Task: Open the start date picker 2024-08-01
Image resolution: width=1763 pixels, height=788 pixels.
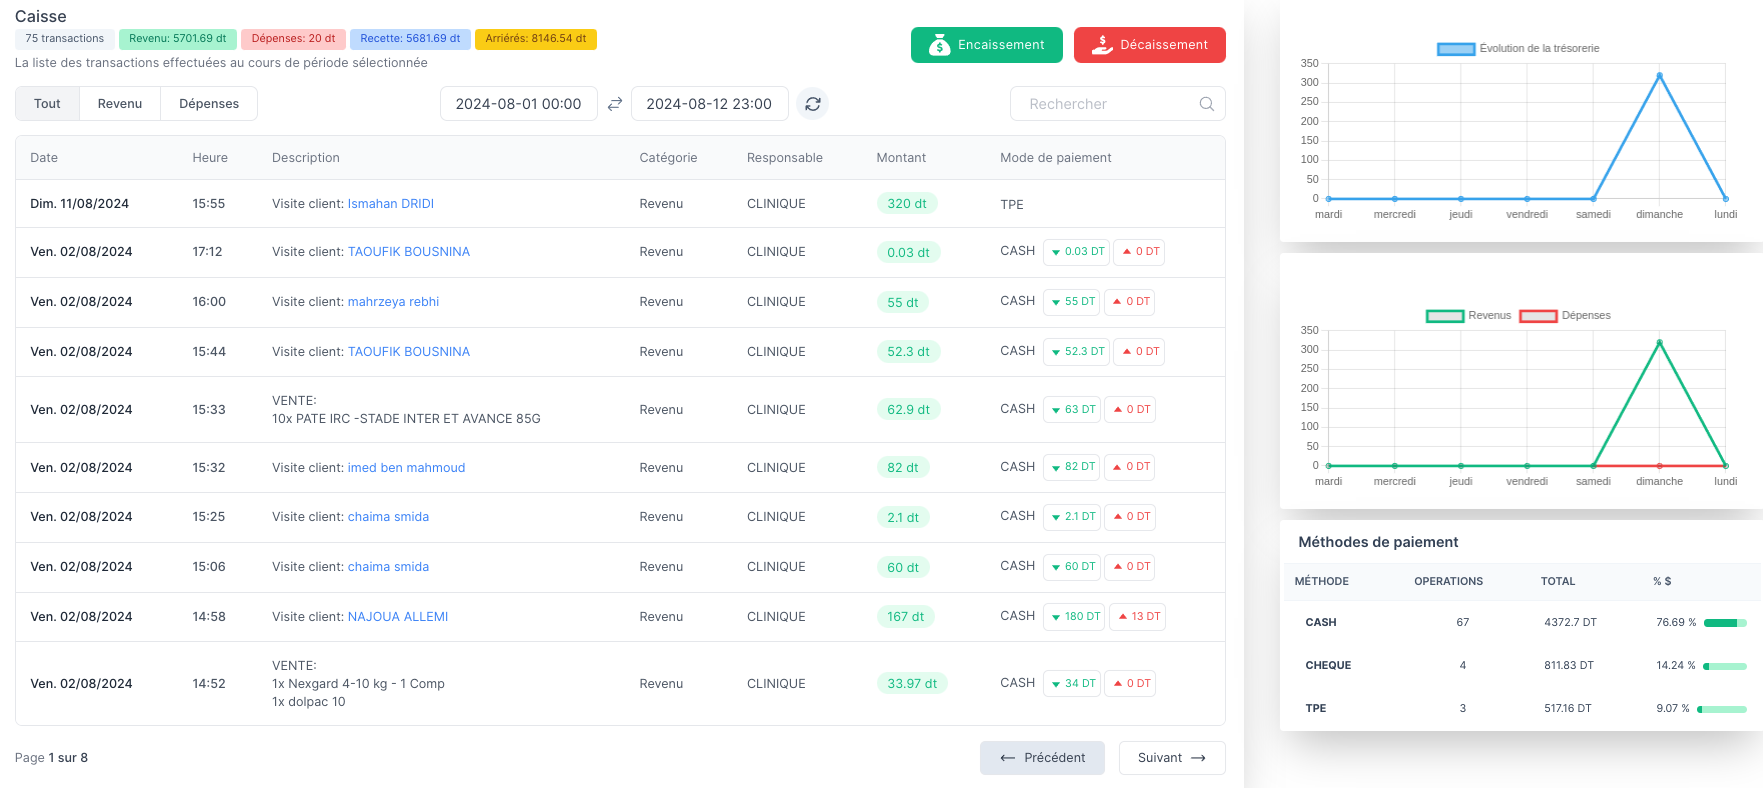Action: tap(518, 104)
